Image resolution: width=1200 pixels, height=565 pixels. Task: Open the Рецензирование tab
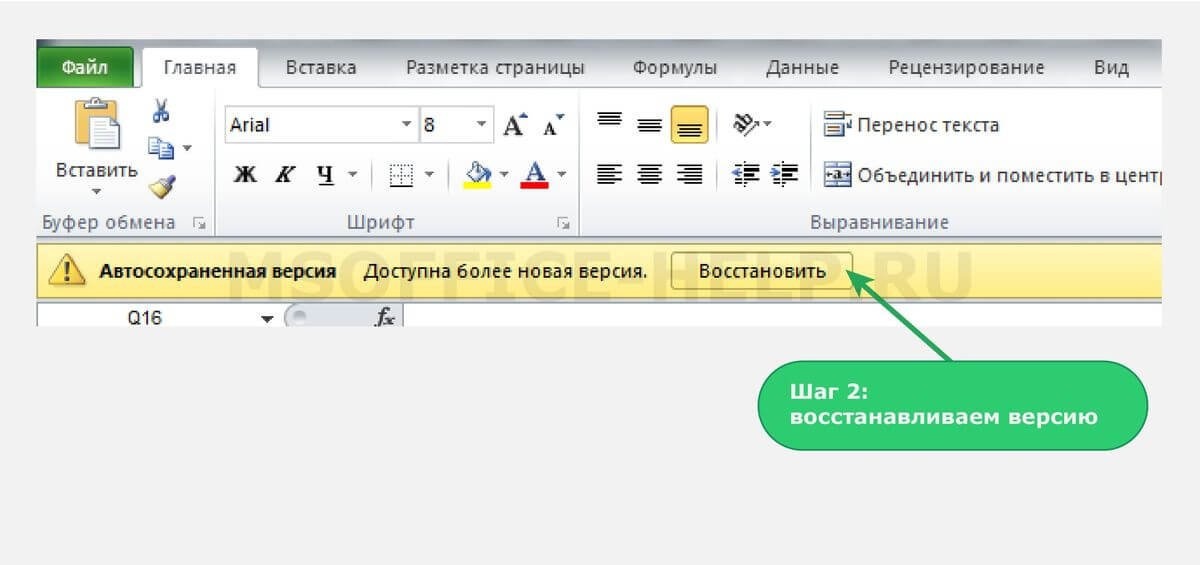(966, 68)
